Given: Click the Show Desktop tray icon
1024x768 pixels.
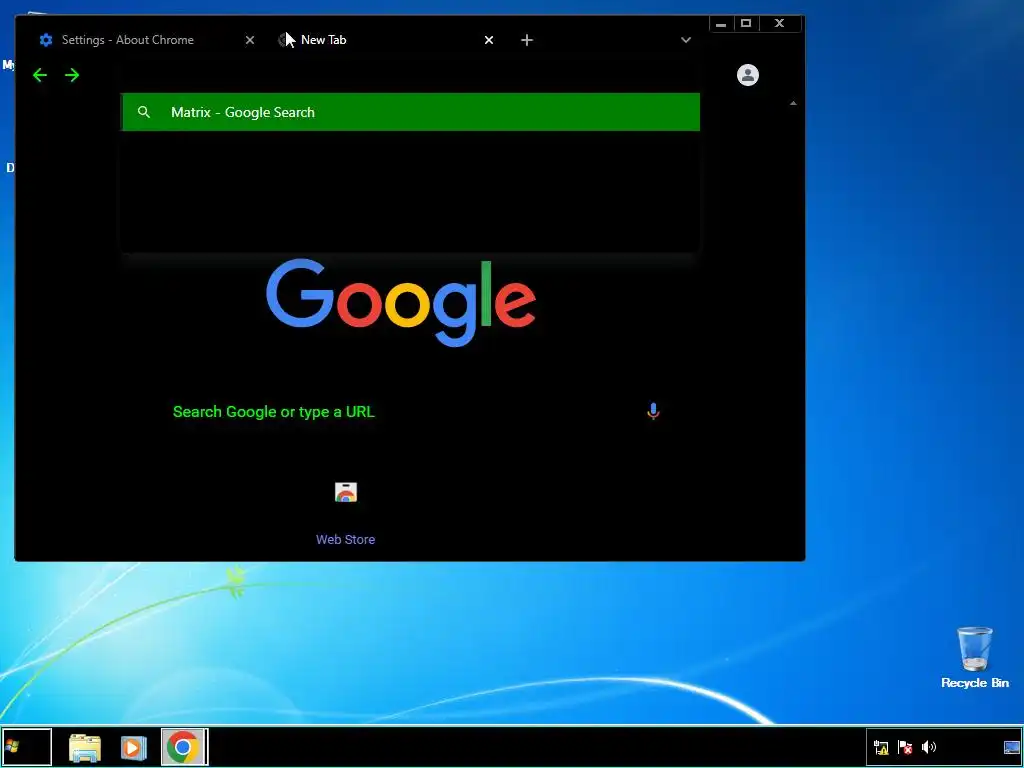Looking at the screenshot, I should (x=1012, y=747).
